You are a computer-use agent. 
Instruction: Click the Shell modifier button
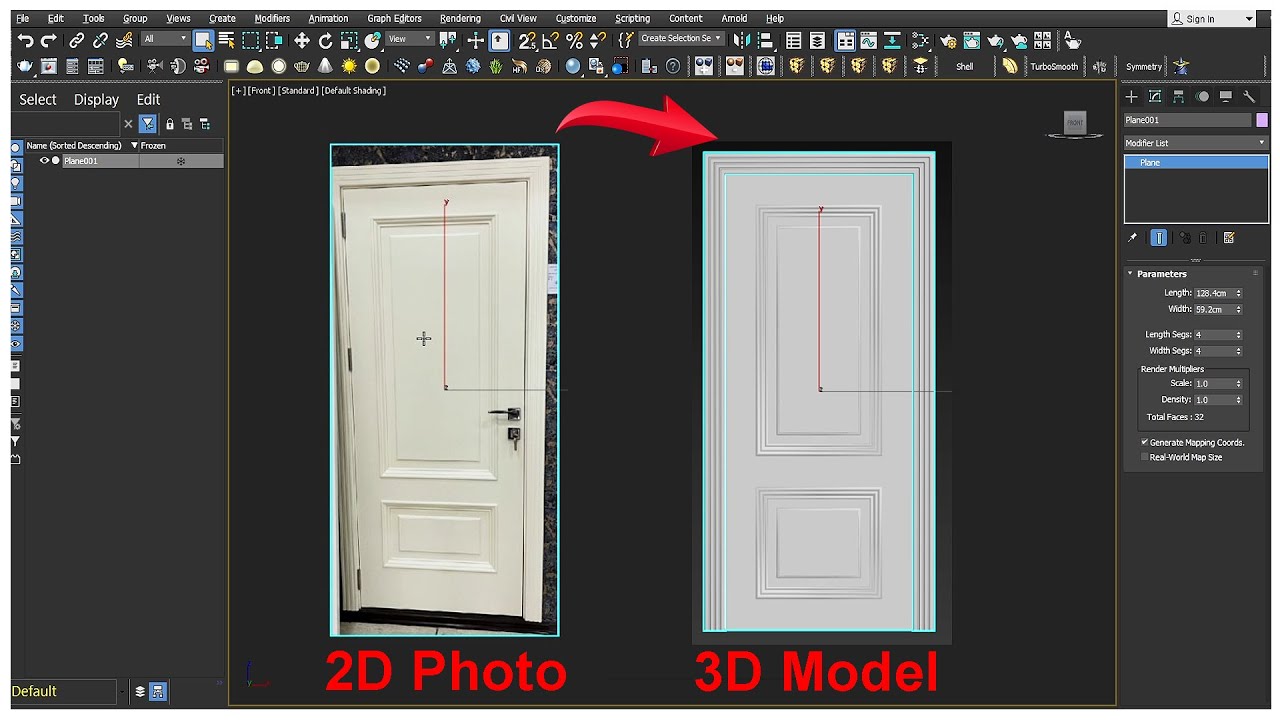(x=964, y=67)
